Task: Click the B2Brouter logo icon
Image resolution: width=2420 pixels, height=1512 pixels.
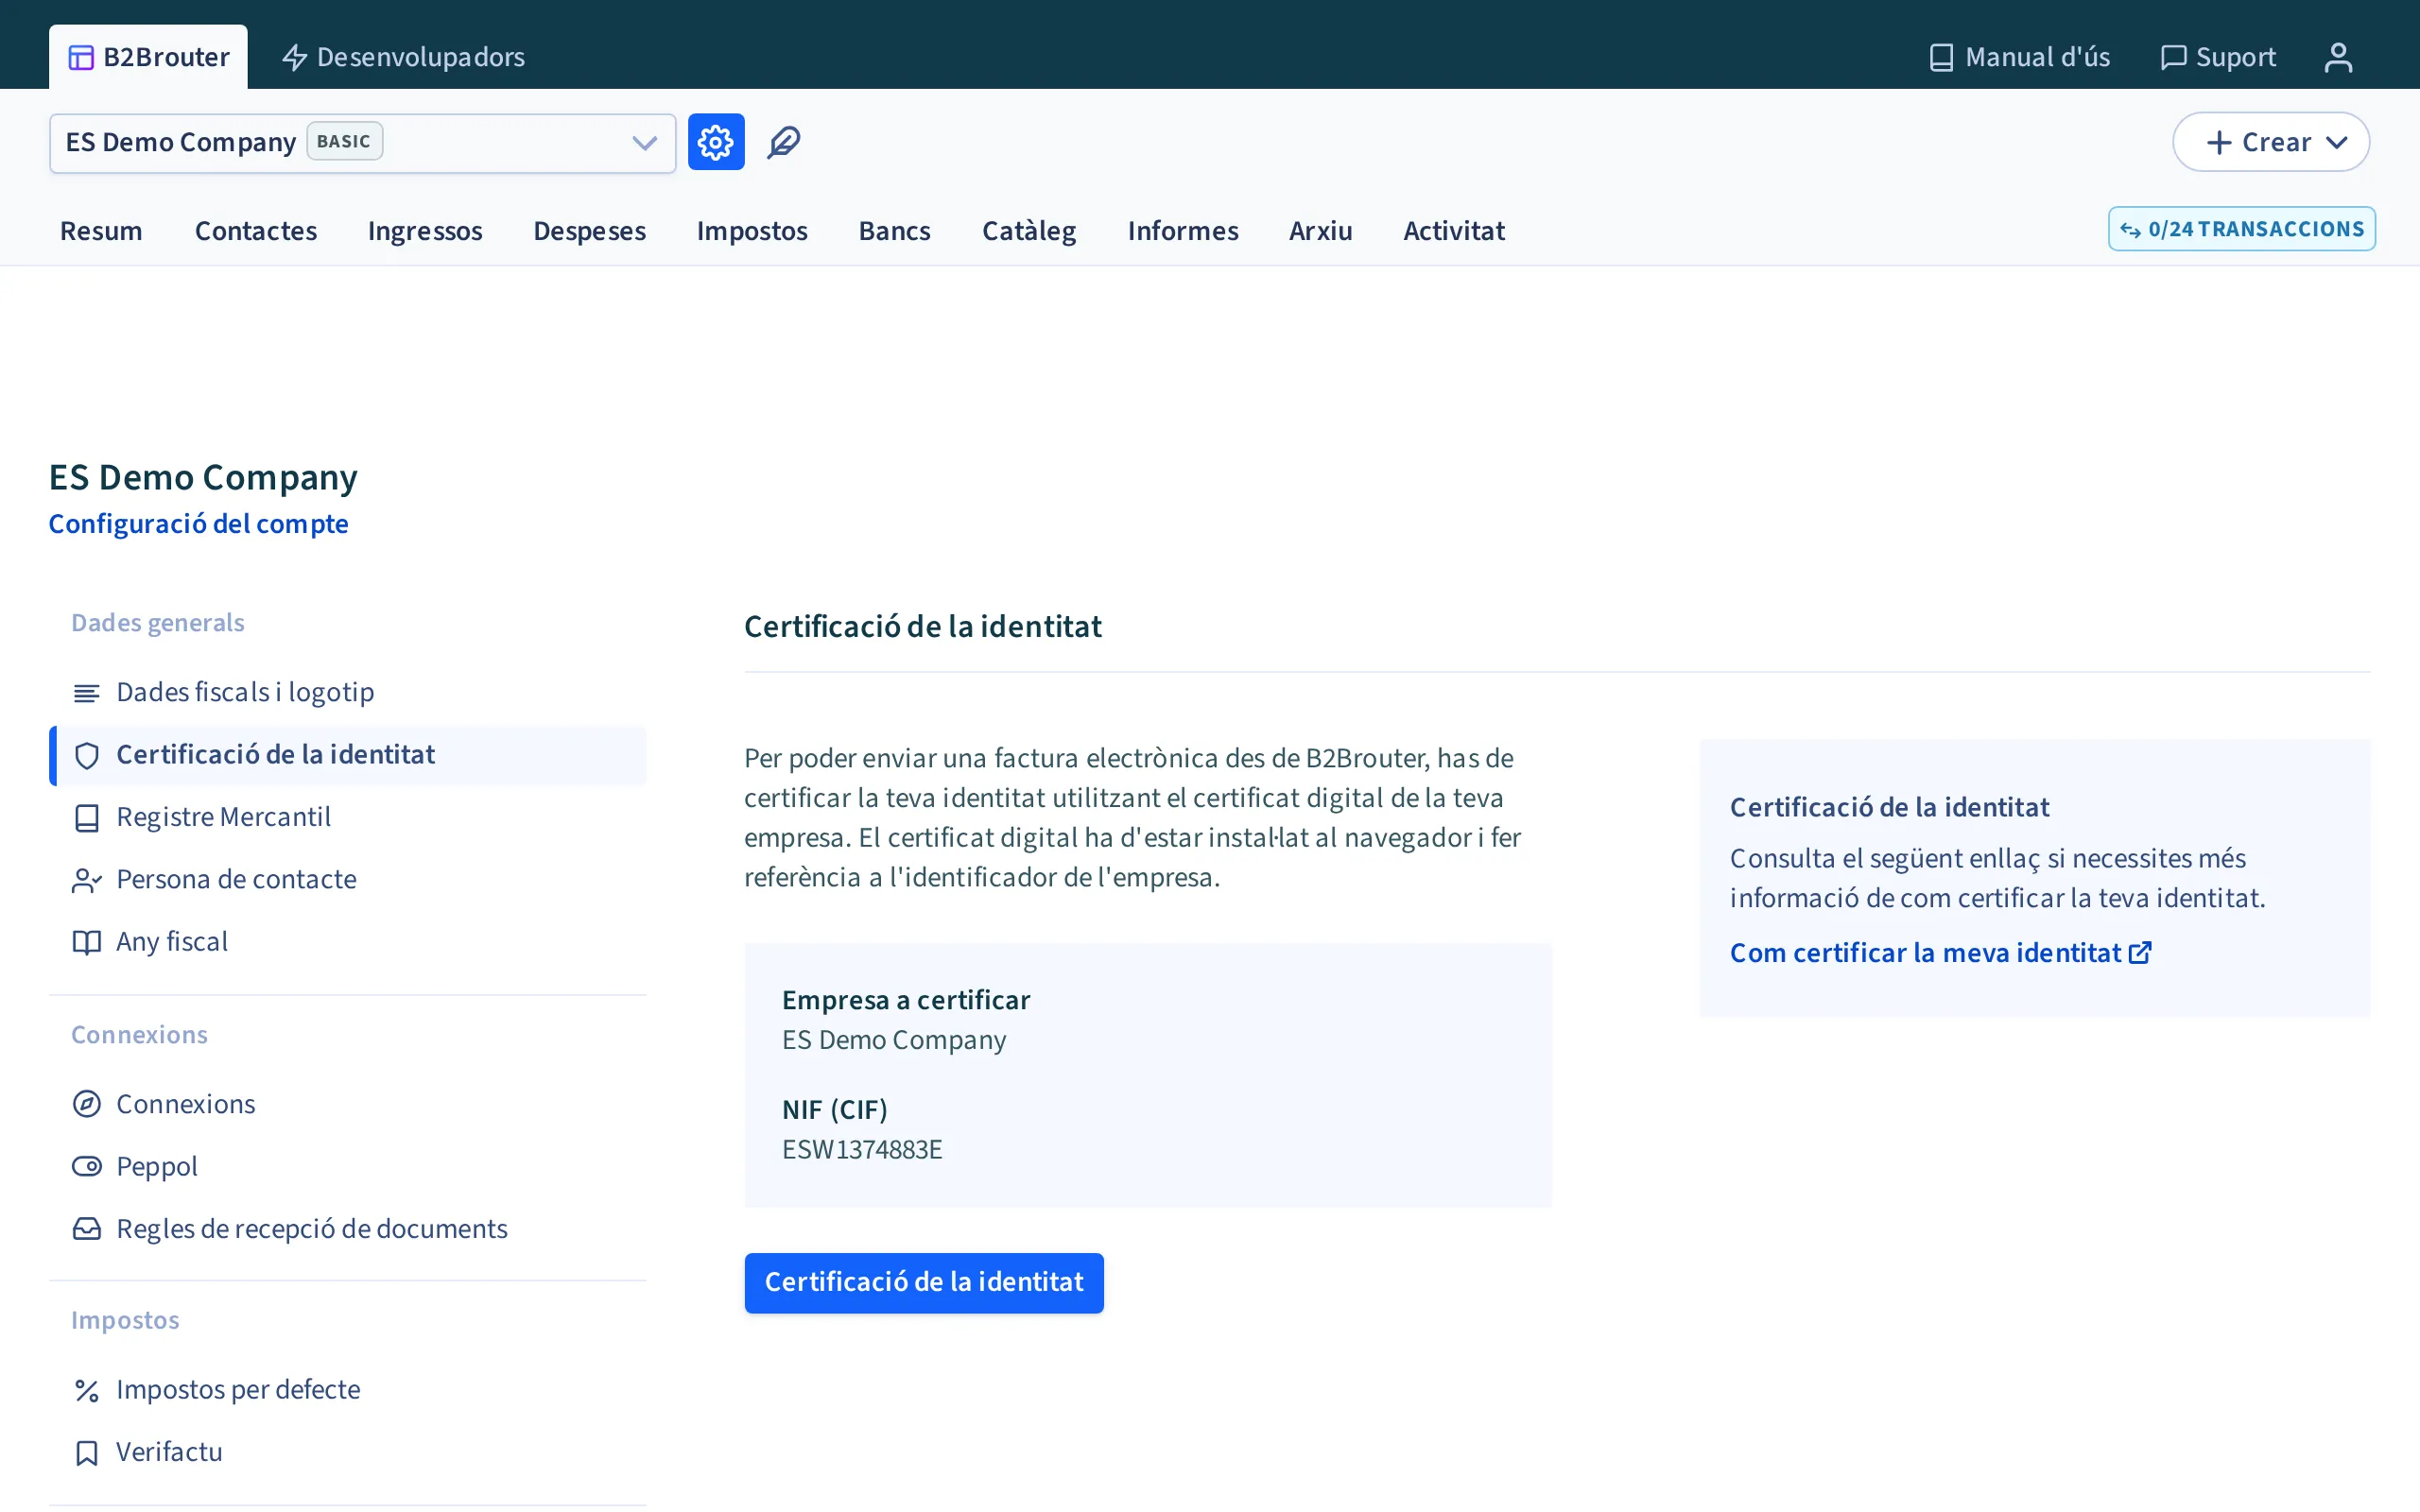Action: 81,57
